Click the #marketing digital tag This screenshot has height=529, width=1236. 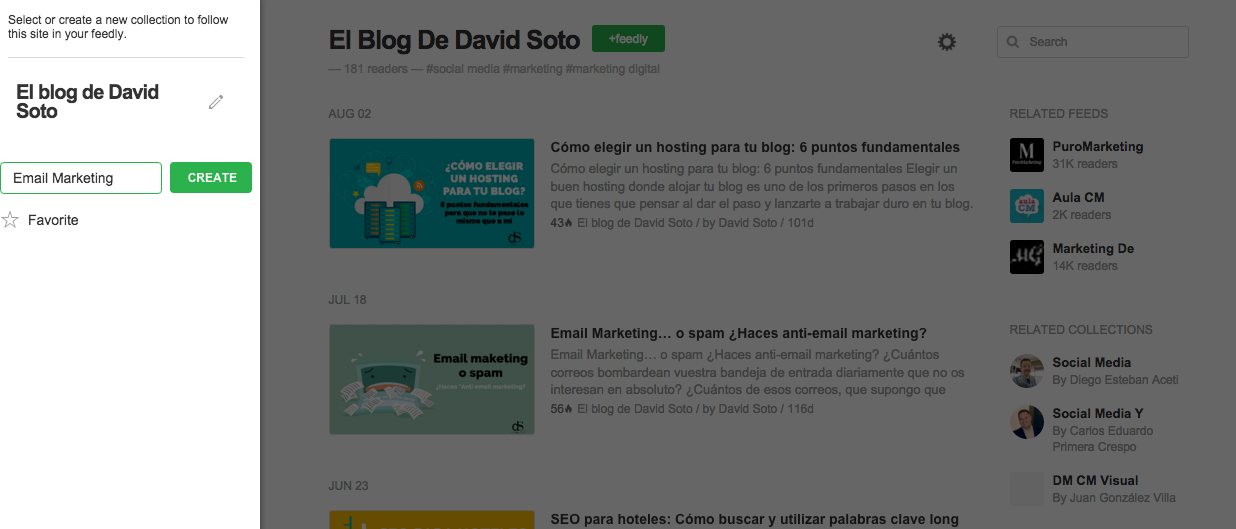point(612,69)
